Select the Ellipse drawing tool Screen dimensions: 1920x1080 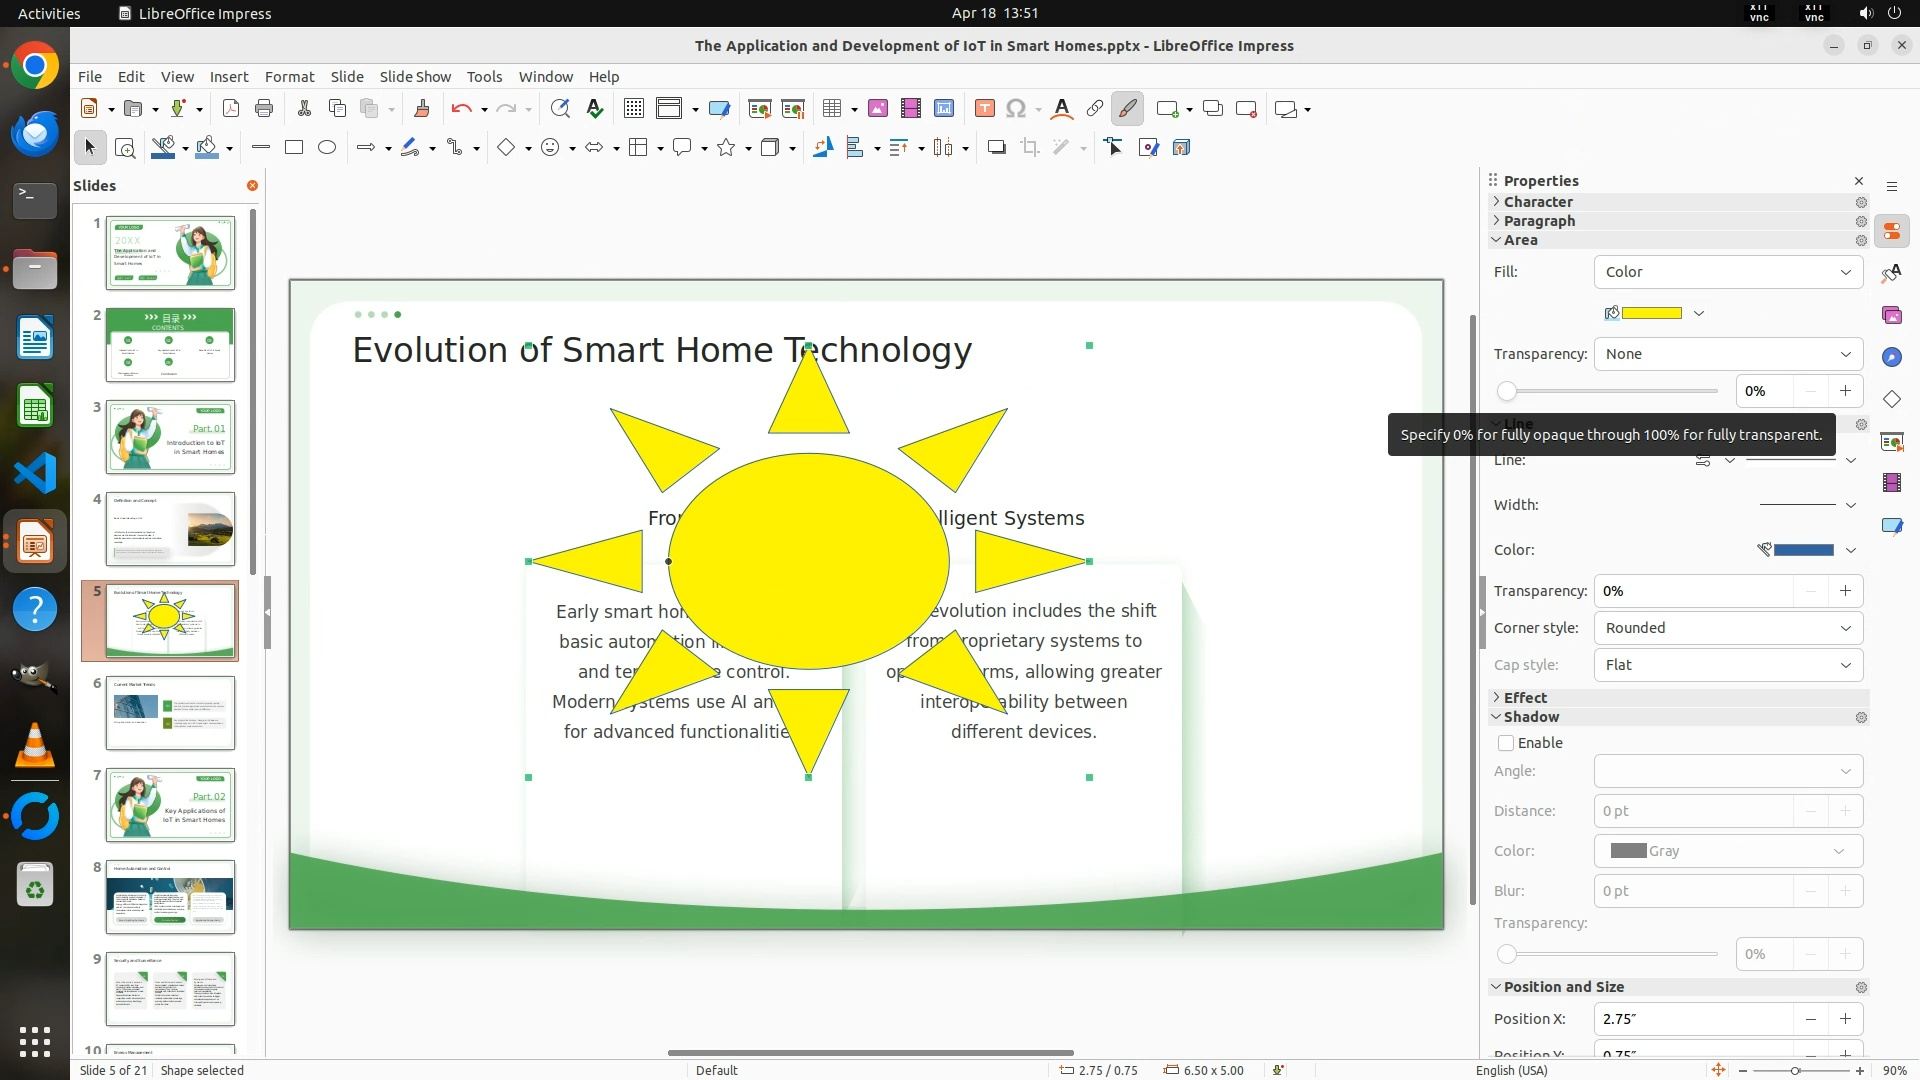(x=327, y=148)
